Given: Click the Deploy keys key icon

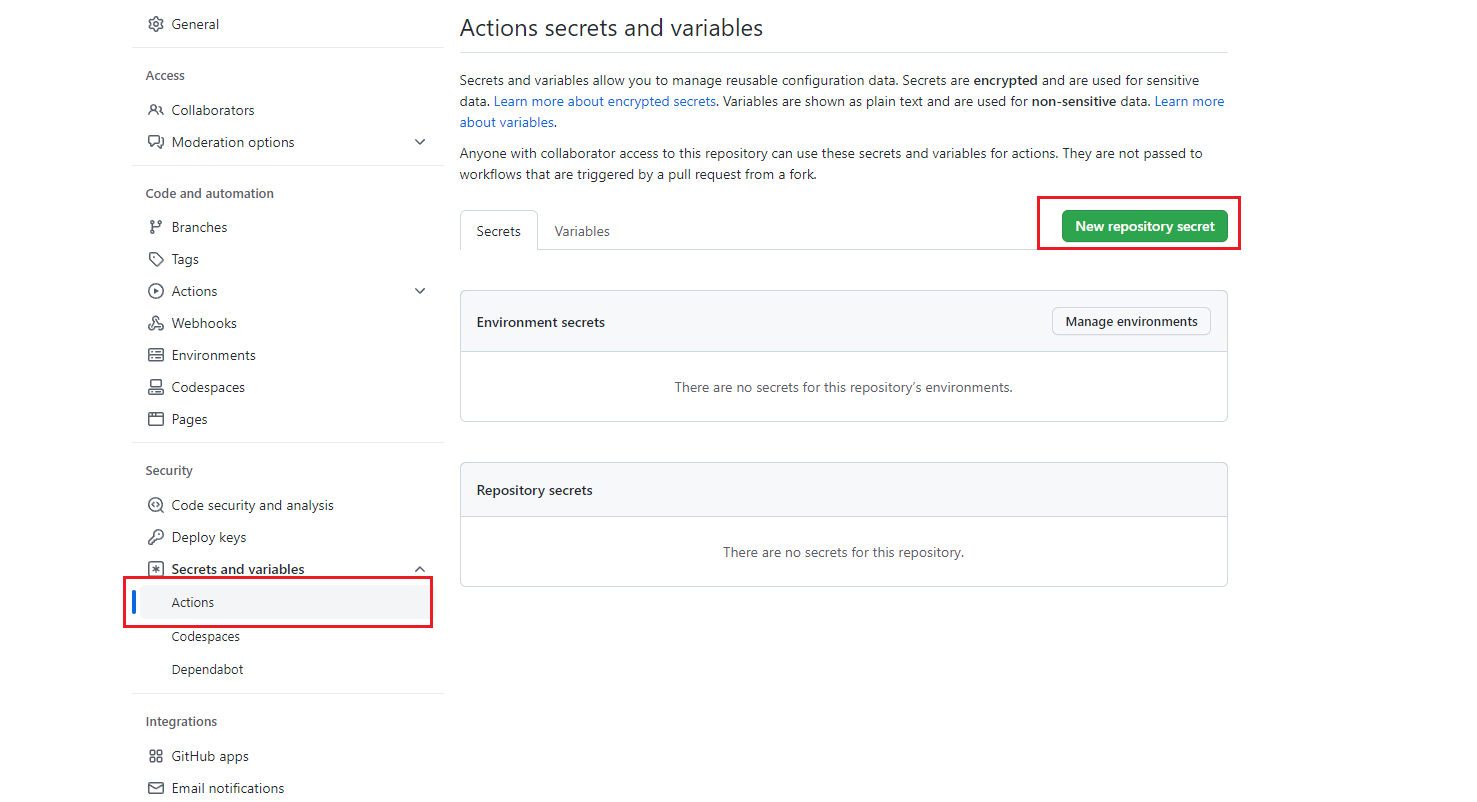Looking at the screenshot, I should click(156, 537).
